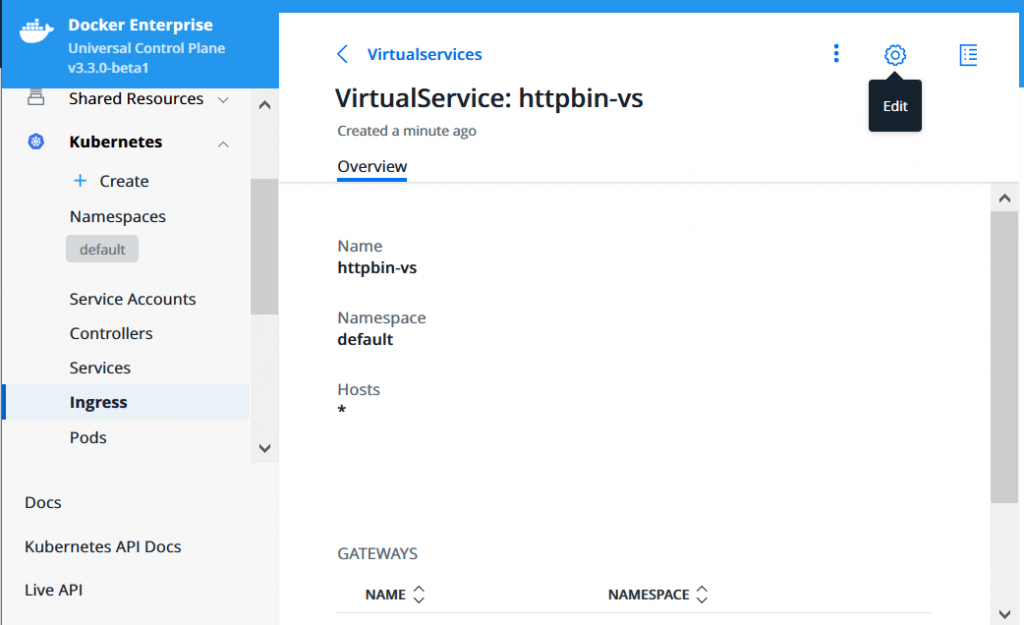Click the VirtualService: httpbin-vs heading
Image resolution: width=1024 pixels, height=625 pixels.
[x=489, y=99]
